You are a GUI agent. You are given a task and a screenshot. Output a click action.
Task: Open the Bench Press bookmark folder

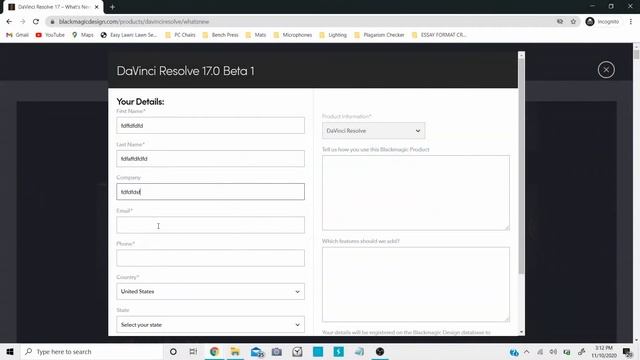point(220,35)
